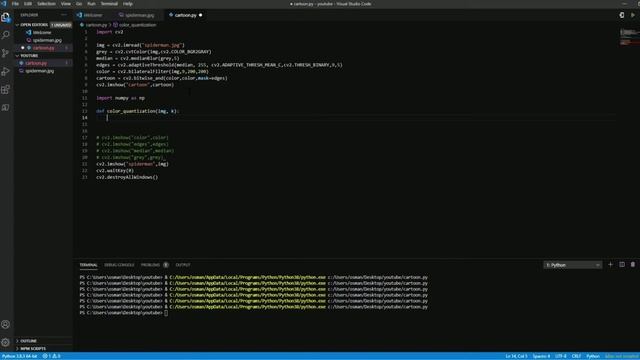Switch to the spiderman.jpg editor tab
This screenshot has width=640, height=360.
click(x=139, y=15)
